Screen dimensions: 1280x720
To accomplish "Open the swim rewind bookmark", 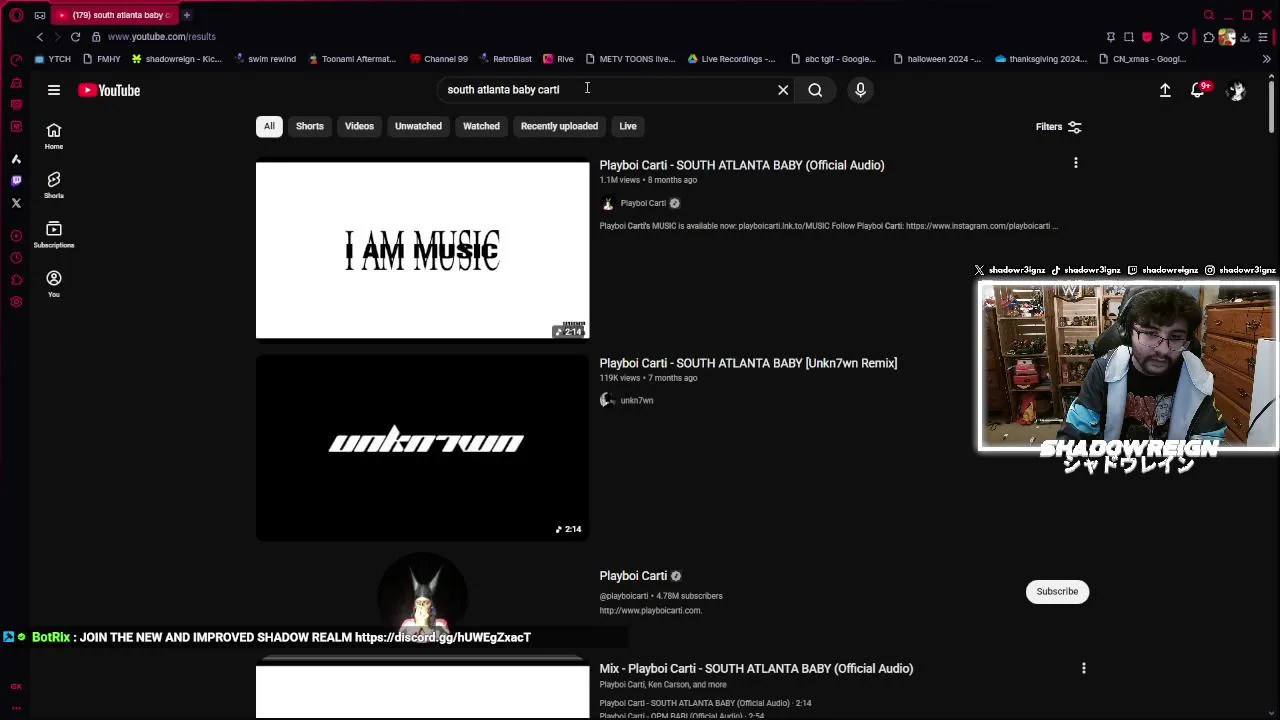I will tap(265, 59).
